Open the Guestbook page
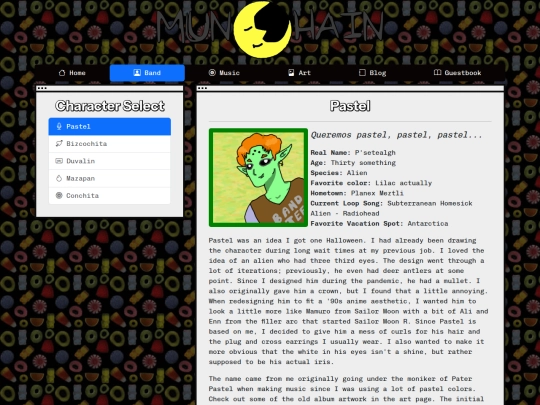Image resolution: width=540 pixels, height=405 pixels. coord(457,73)
